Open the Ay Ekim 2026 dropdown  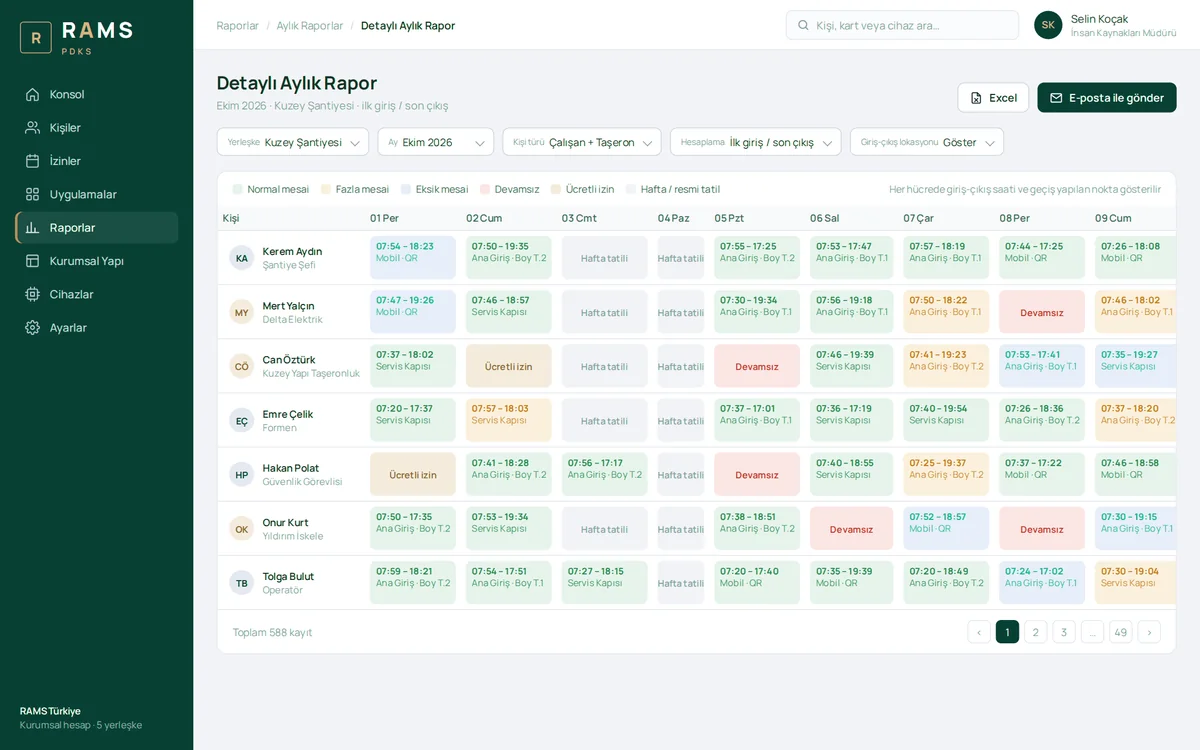436,142
